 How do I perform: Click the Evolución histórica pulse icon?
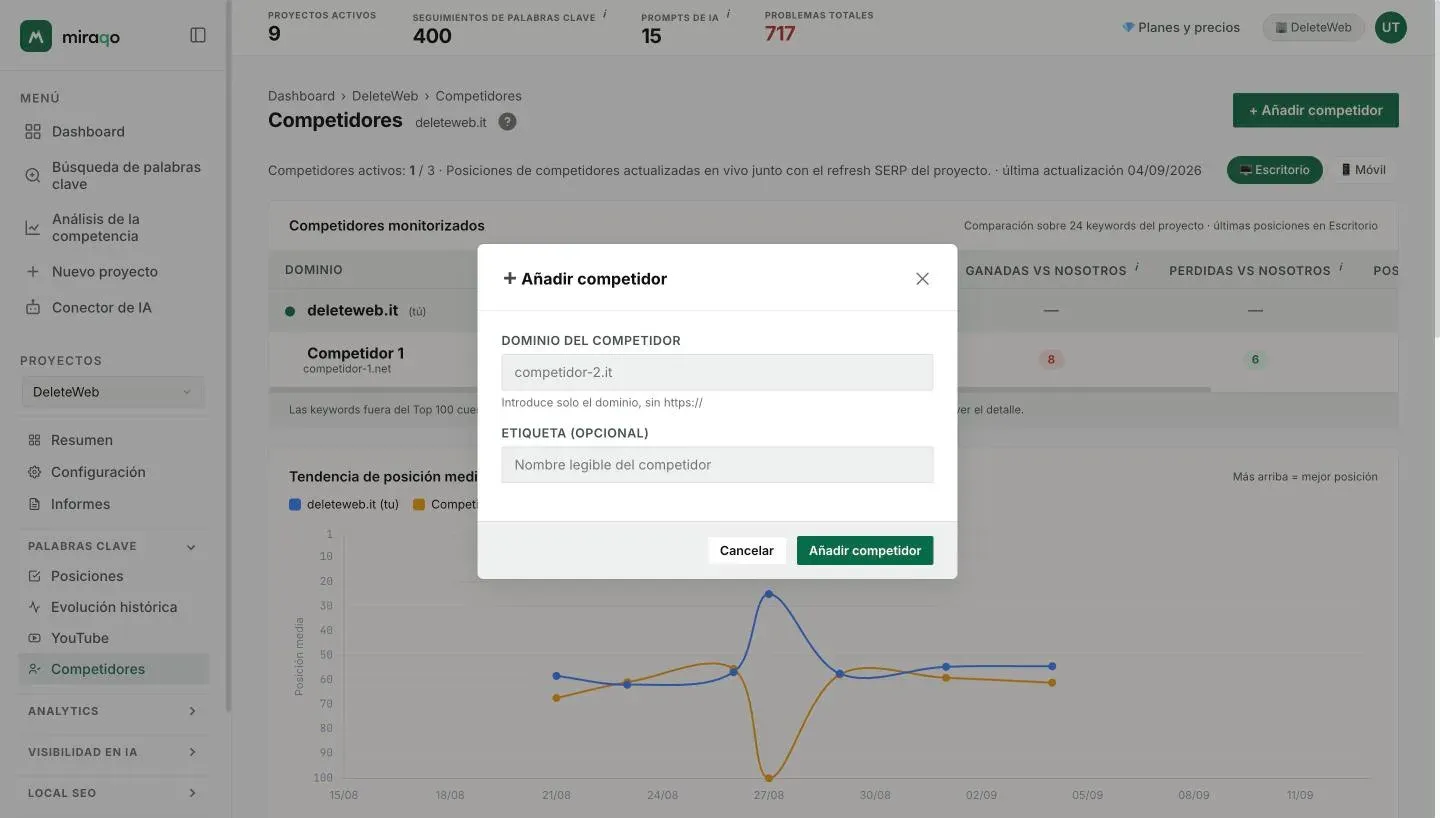(x=34, y=607)
